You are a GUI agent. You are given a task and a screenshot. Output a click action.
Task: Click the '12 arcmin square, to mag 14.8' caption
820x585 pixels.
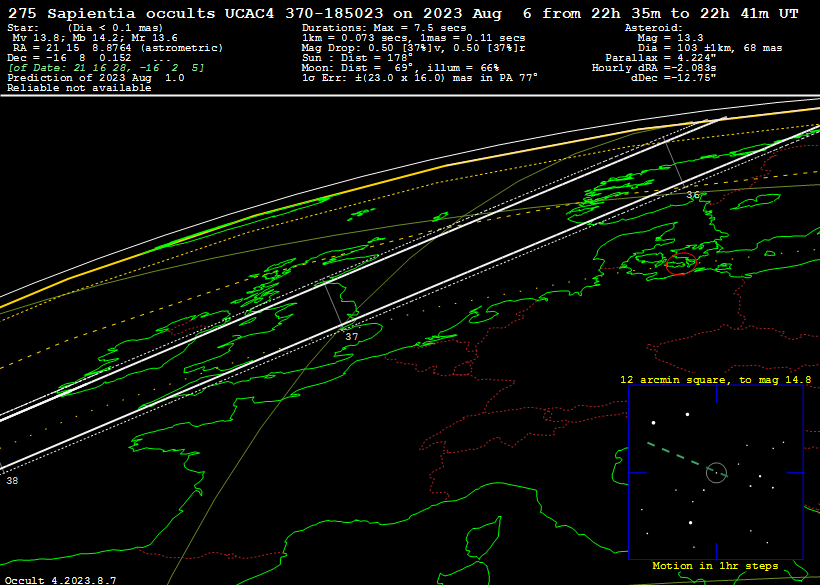coord(715,380)
